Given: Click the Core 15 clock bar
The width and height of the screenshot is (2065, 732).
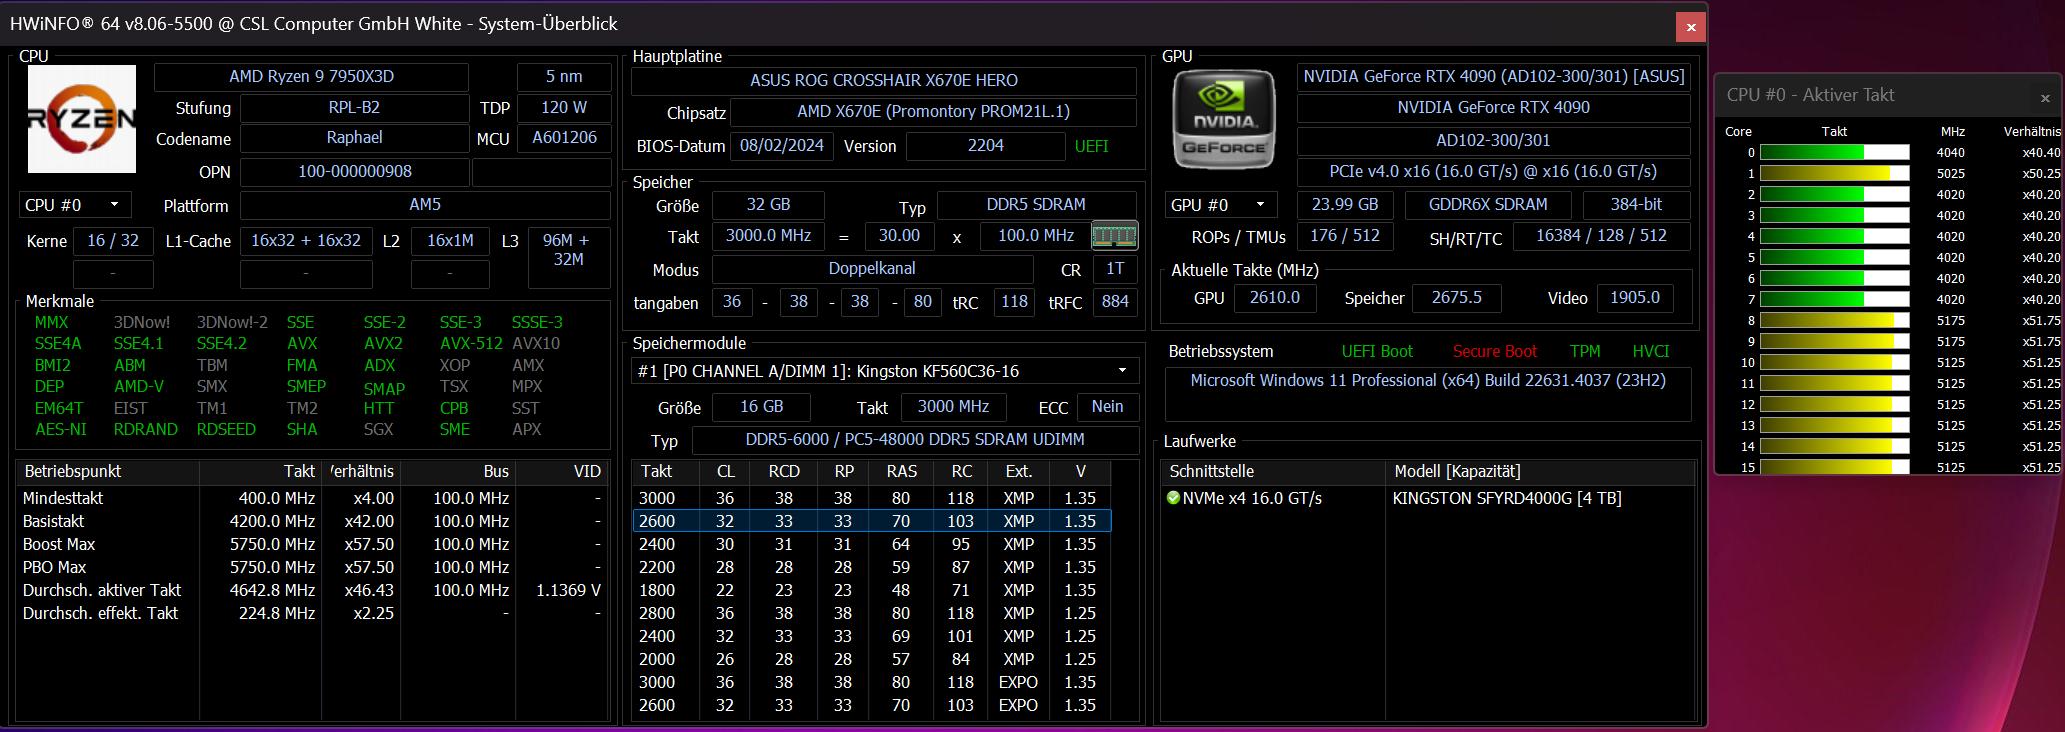Looking at the screenshot, I should 1834,467.
